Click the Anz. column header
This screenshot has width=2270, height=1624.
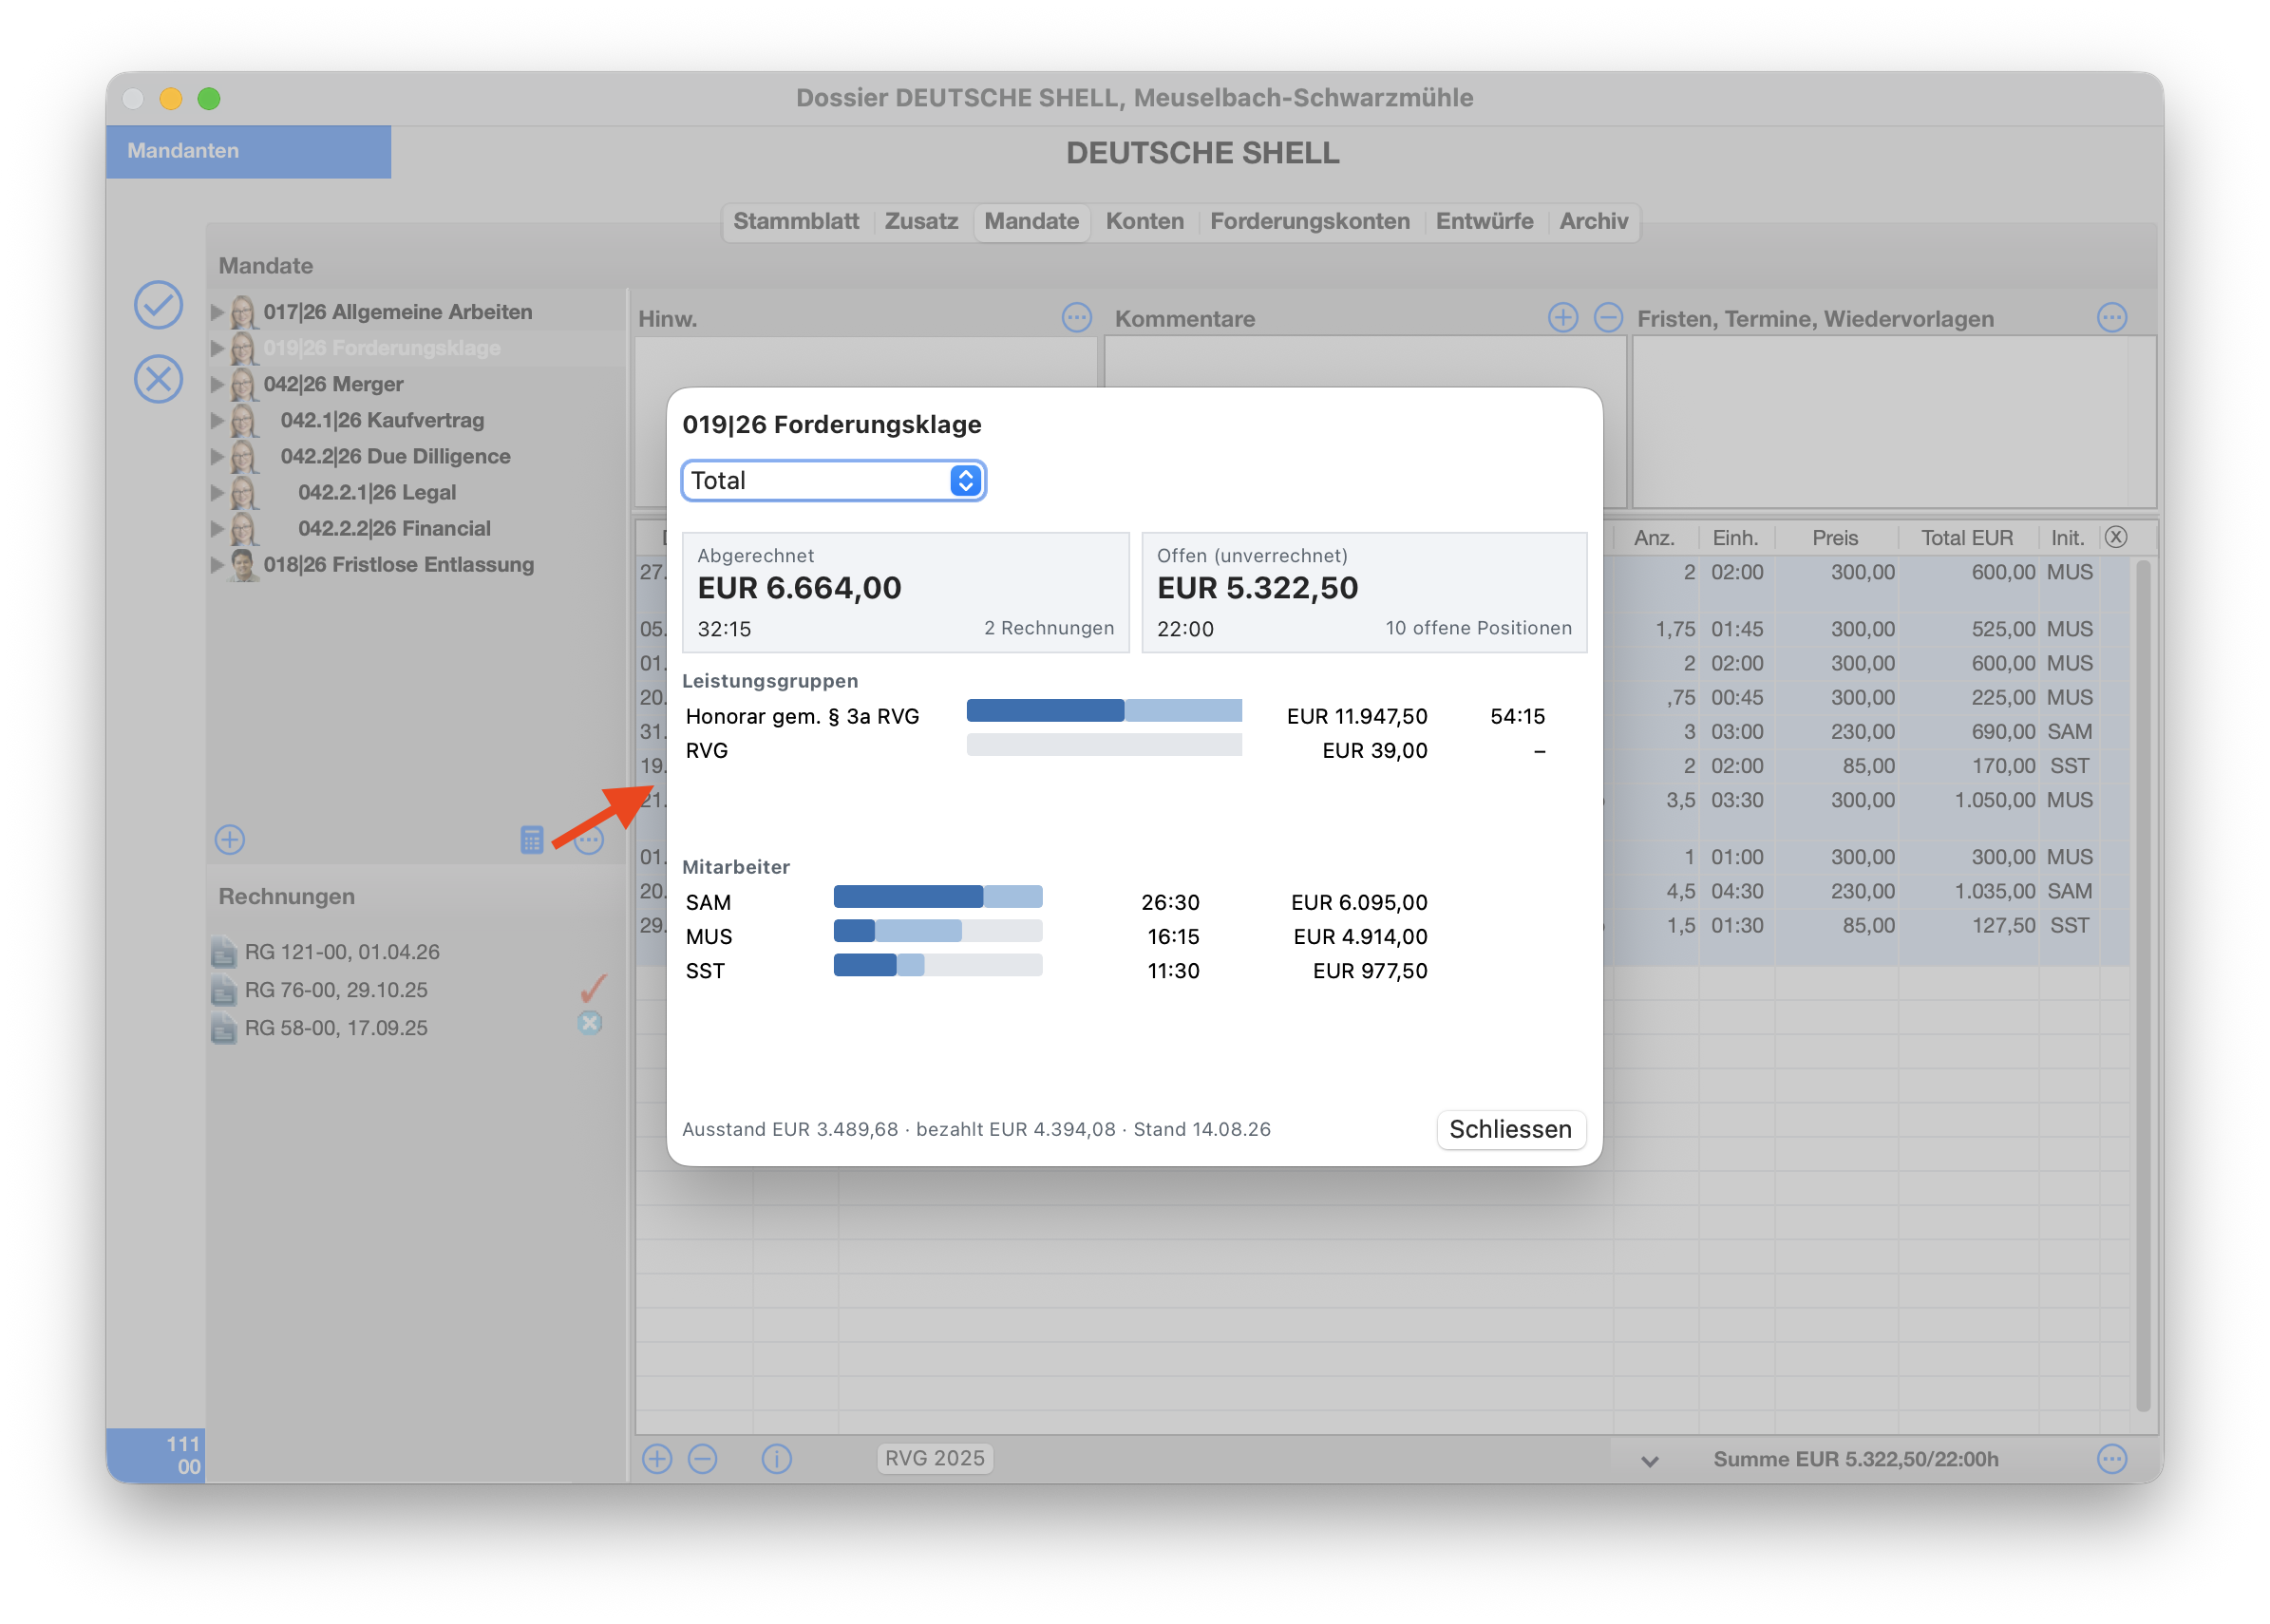tap(1654, 538)
